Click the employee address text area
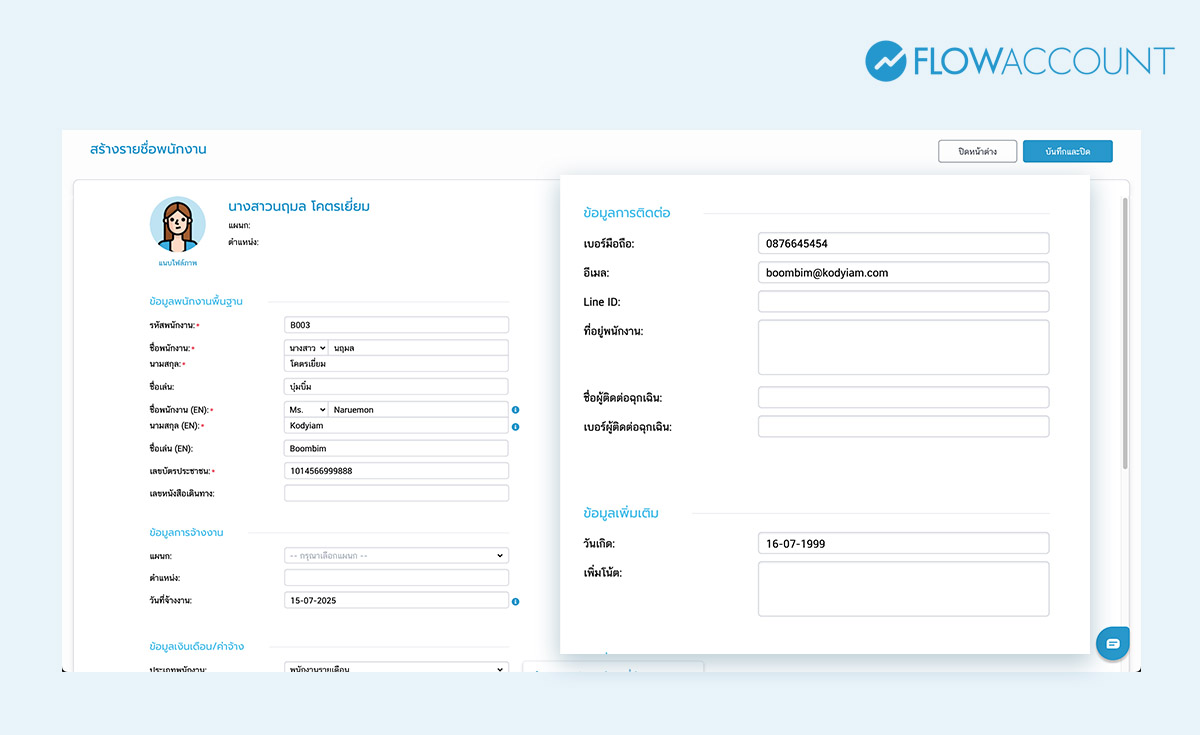Image resolution: width=1200 pixels, height=735 pixels. 902,347
